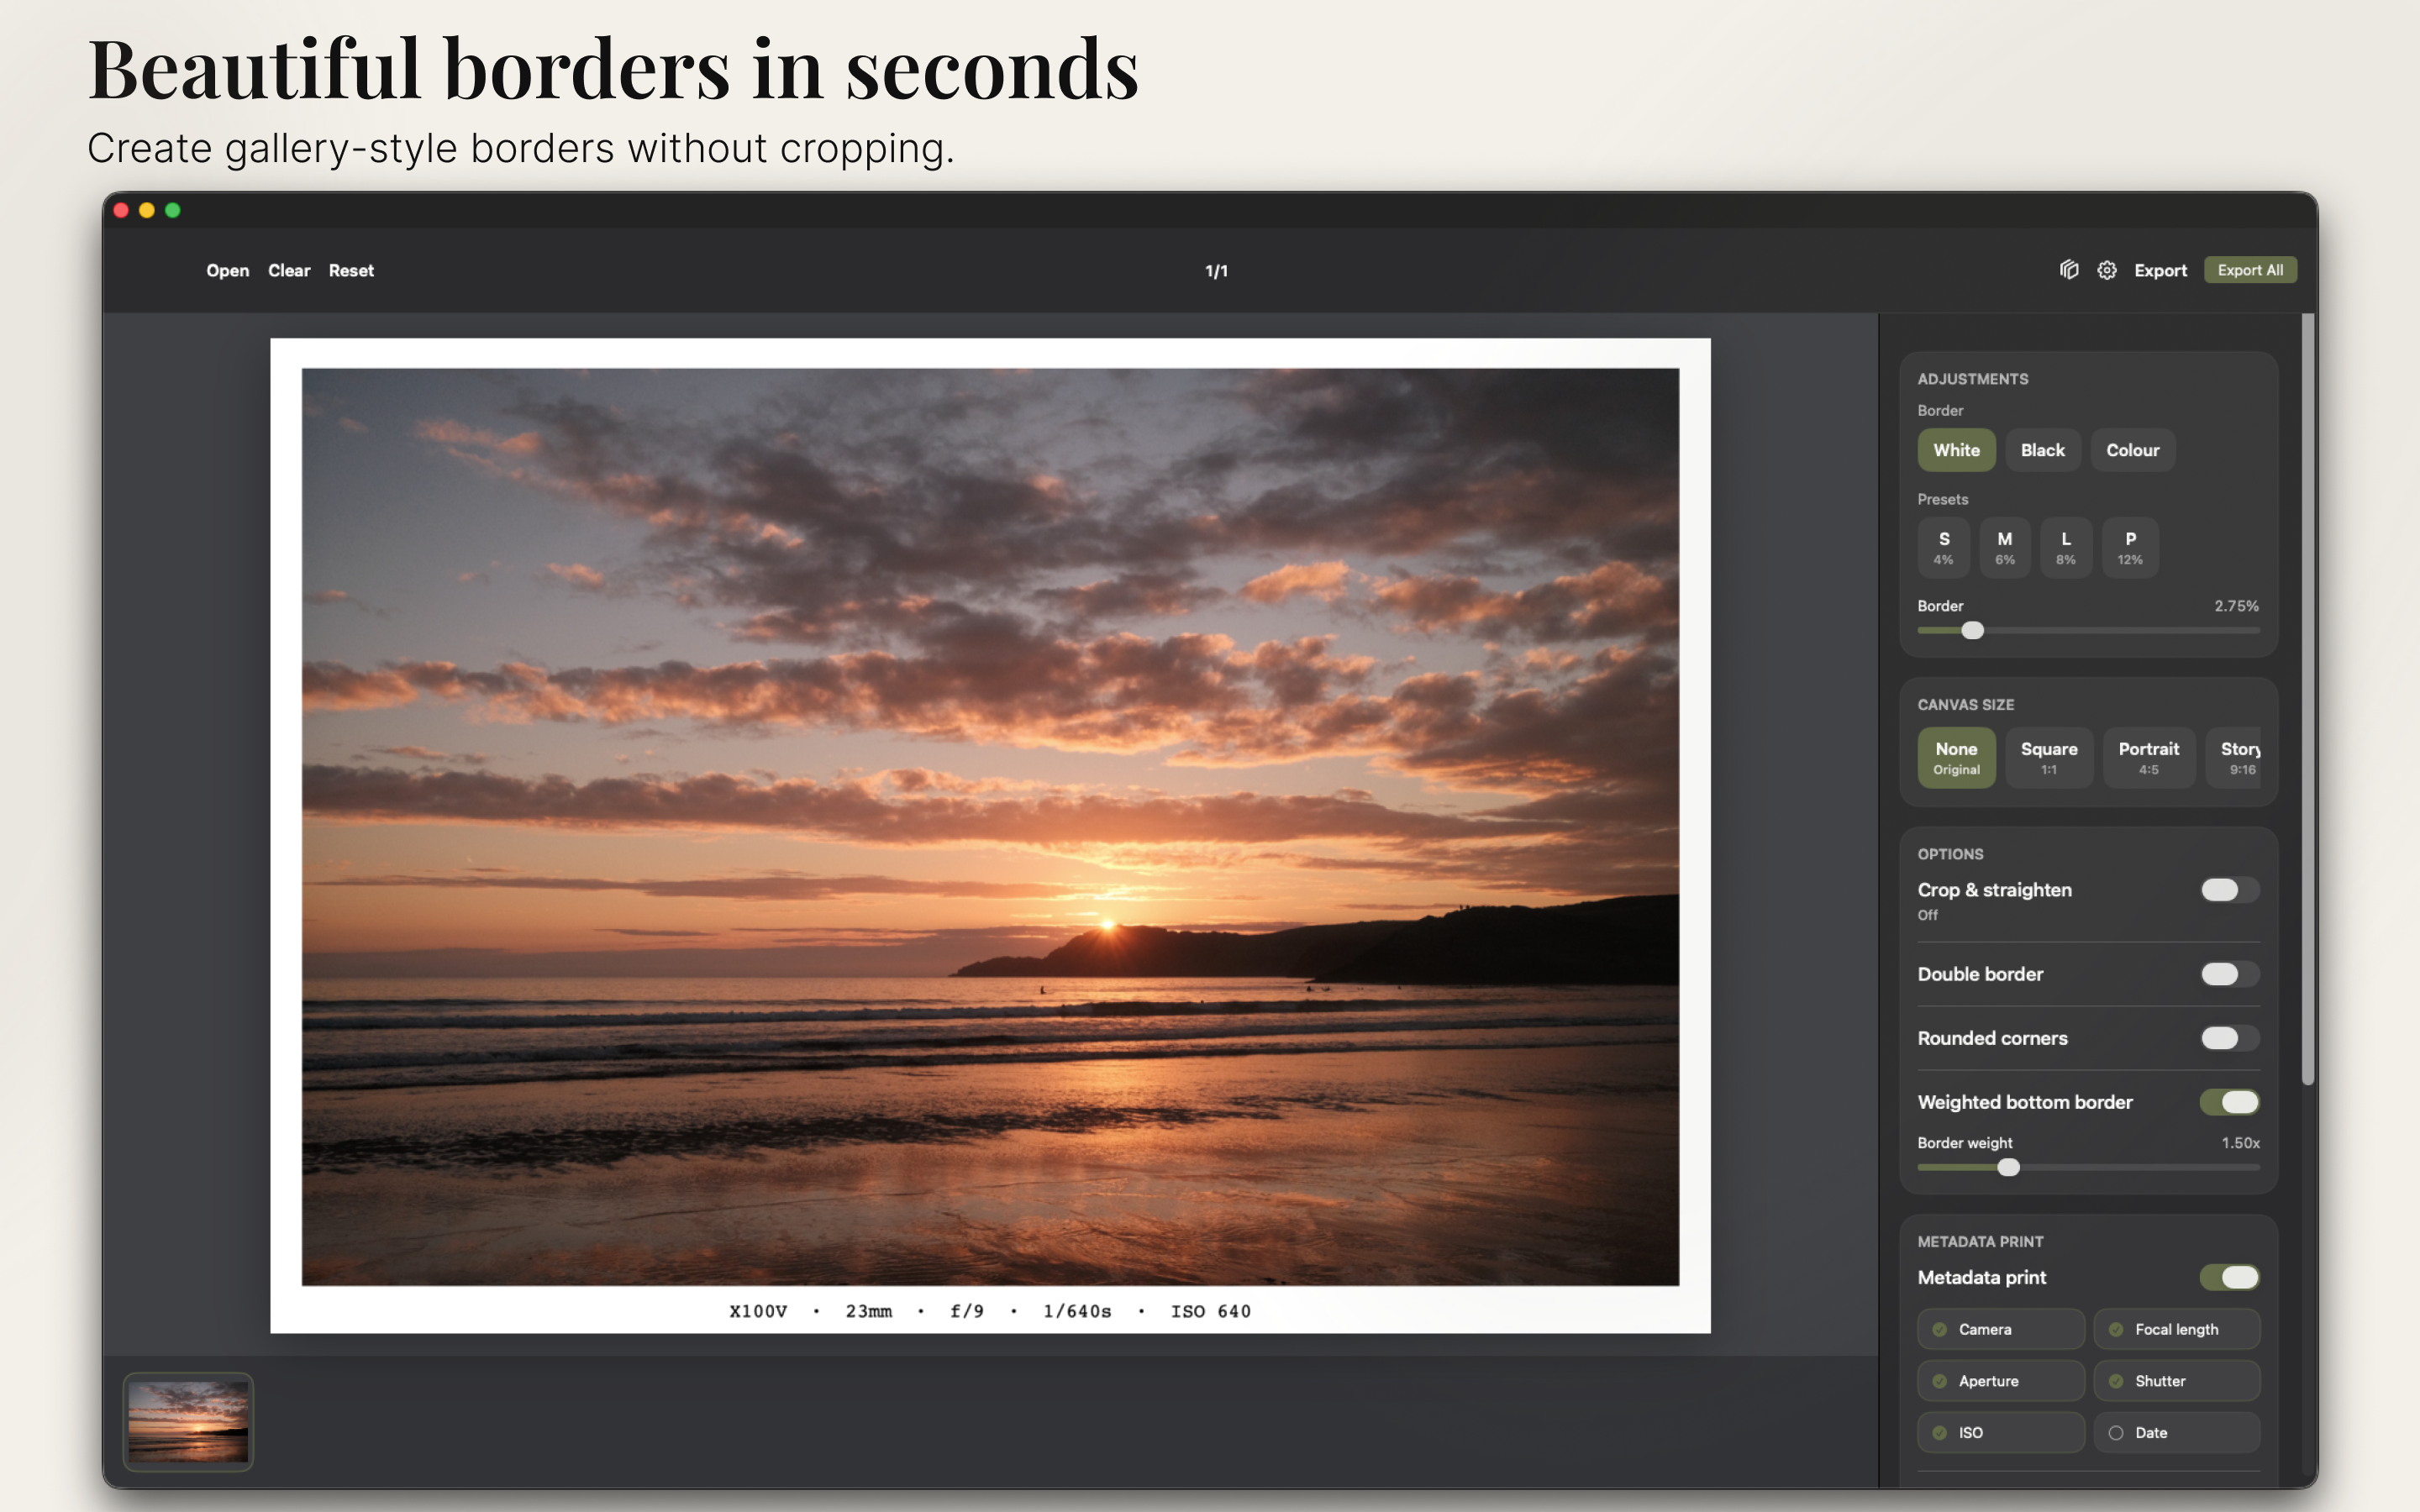Screen dimensions: 2420x1512
Task: Select Portrait 4:5 canvas size
Action: coord(2148,758)
